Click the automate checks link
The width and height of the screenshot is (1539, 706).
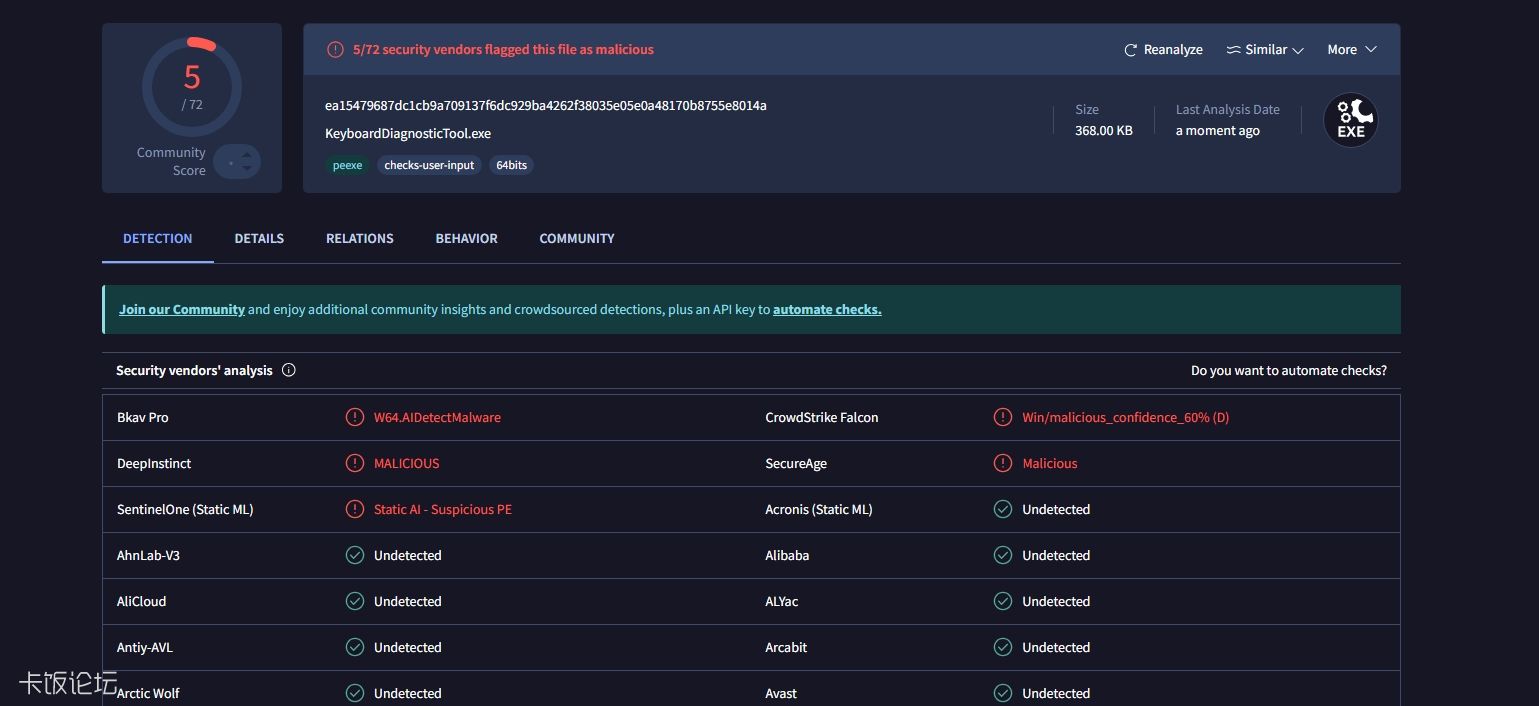[x=827, y=309]
